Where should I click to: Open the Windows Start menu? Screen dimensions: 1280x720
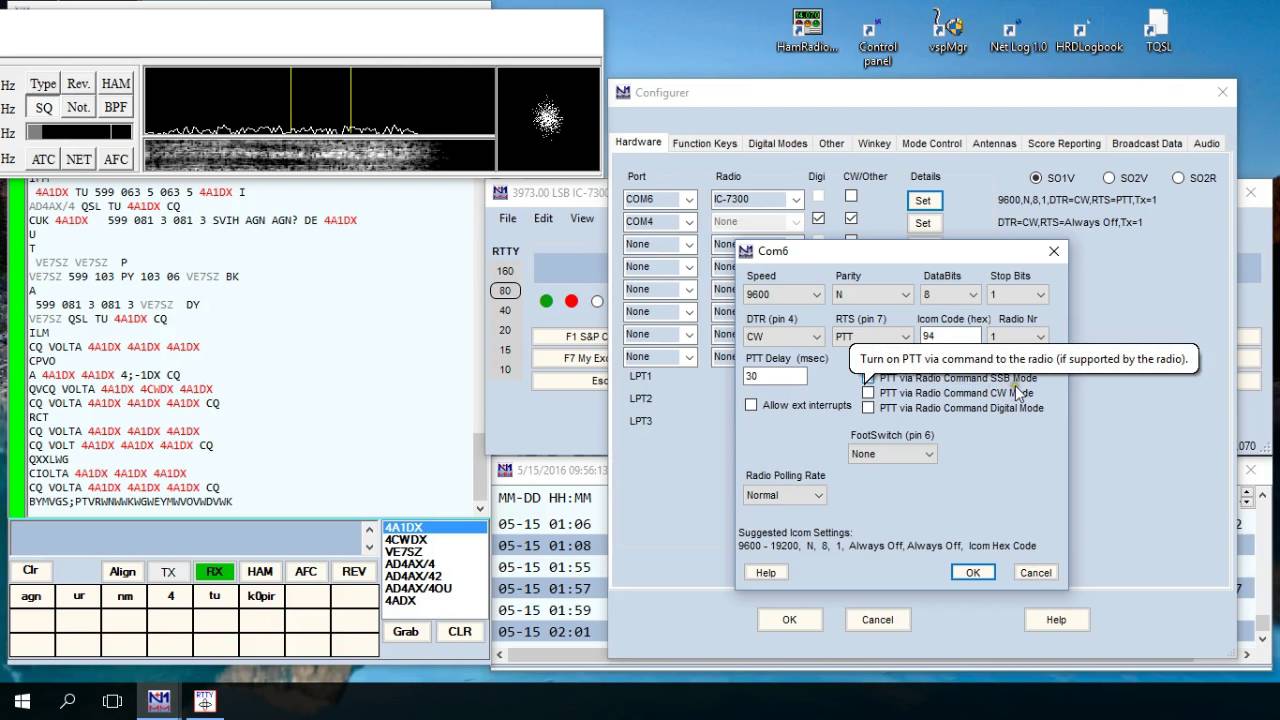click(22, 701)
